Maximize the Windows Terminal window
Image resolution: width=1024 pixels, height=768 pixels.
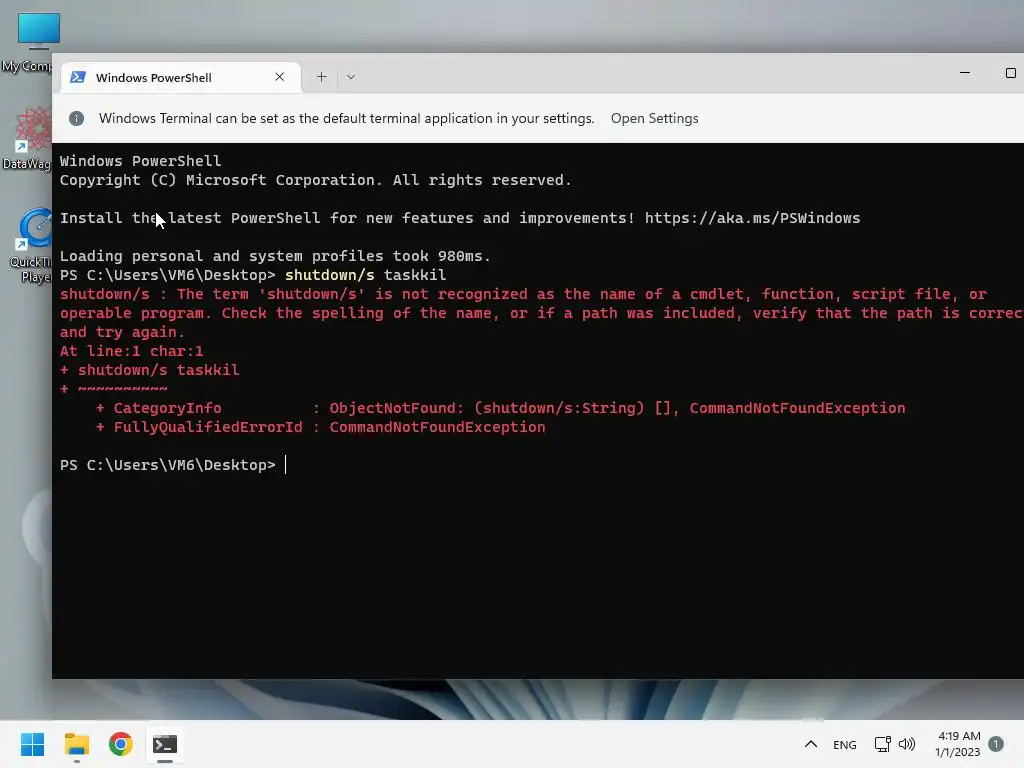(x=1010, y=73)
